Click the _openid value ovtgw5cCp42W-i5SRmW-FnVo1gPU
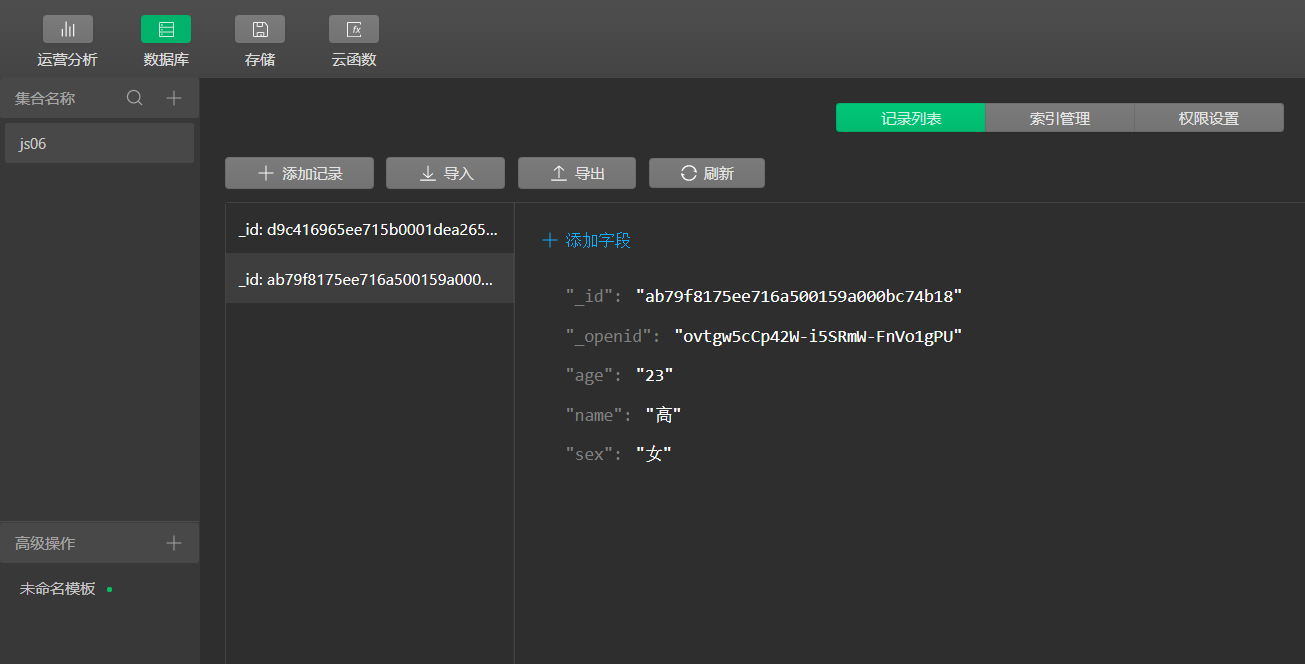1305x664 pixels. pyautogui.click(x=818, y=336)
